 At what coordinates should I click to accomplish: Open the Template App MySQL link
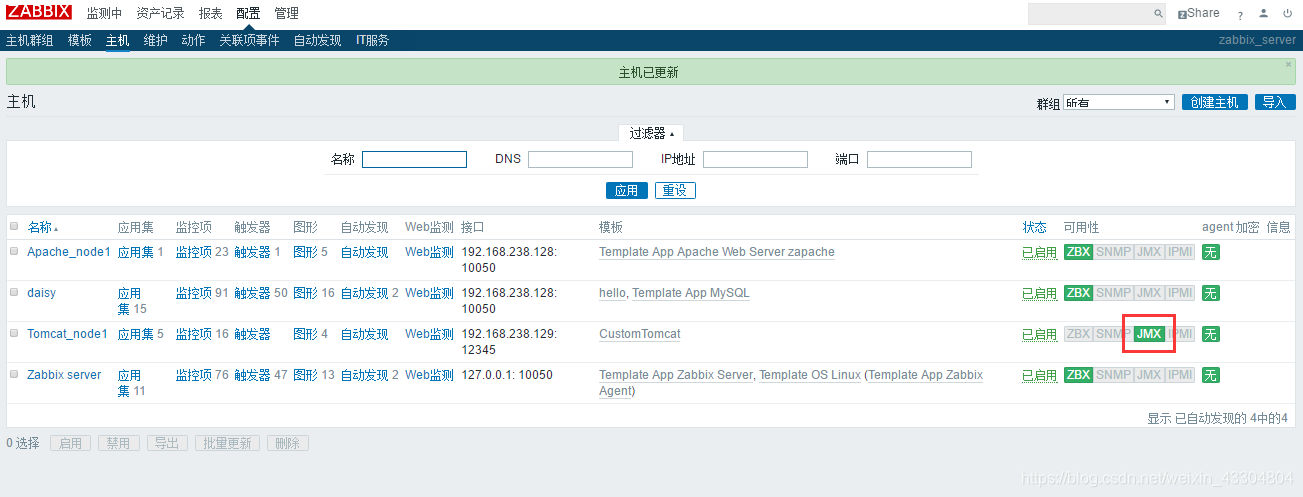[x=690, y=293]
